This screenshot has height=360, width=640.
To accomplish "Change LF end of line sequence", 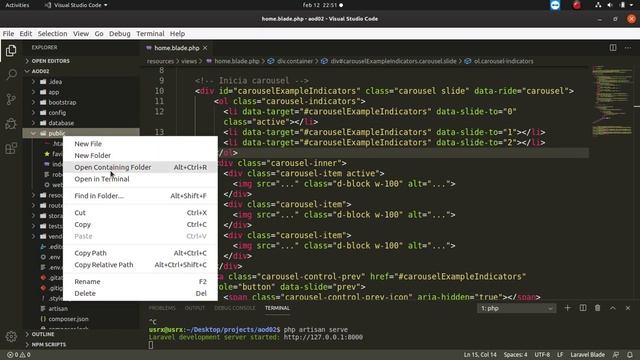I will click(560, 355).
